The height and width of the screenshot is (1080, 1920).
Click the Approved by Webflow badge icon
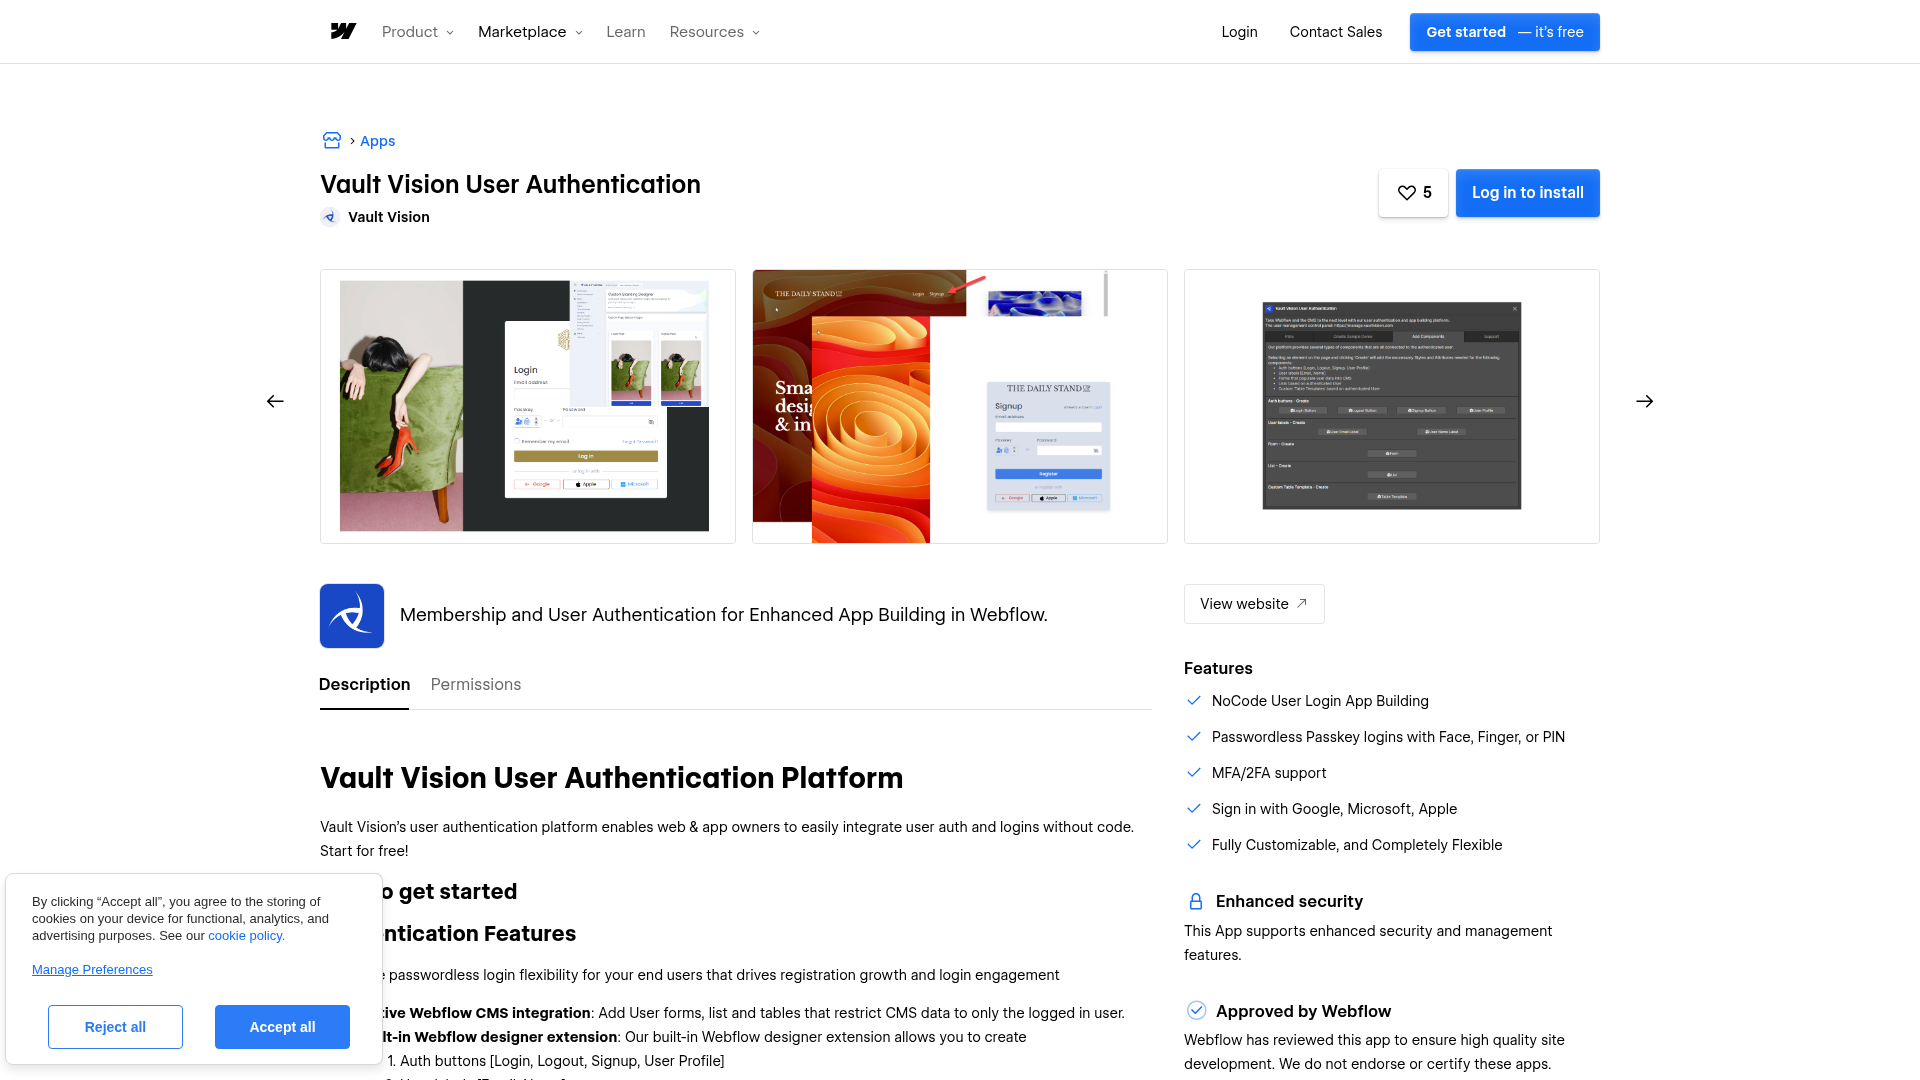click(x=1196, y=1011)
